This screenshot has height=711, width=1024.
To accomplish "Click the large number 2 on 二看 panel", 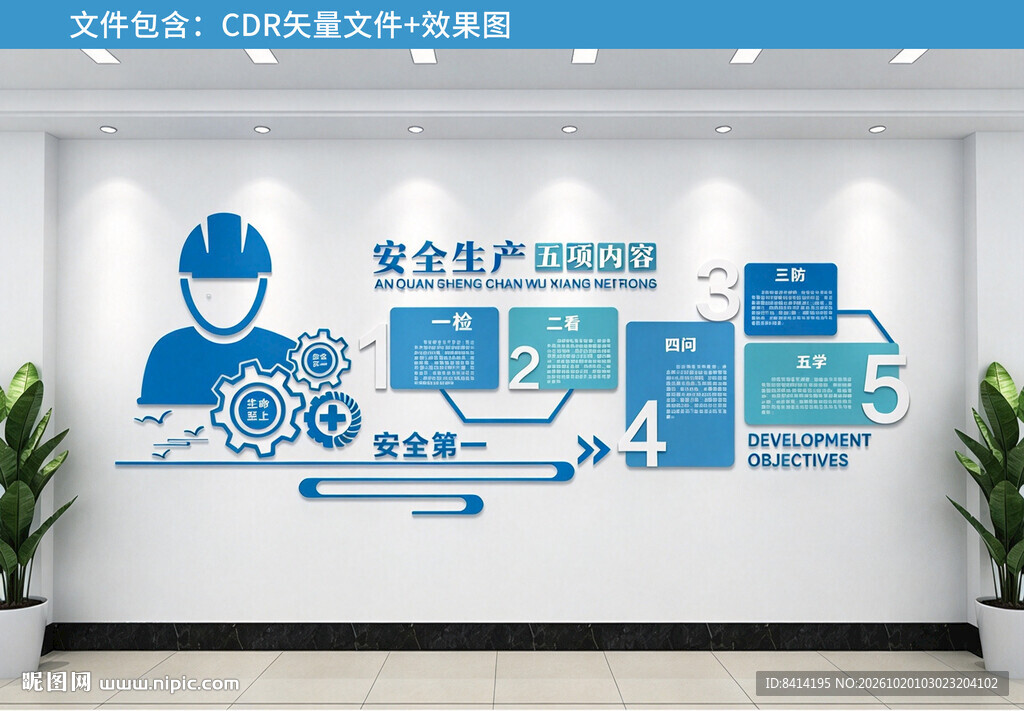I will click(524, 368).
